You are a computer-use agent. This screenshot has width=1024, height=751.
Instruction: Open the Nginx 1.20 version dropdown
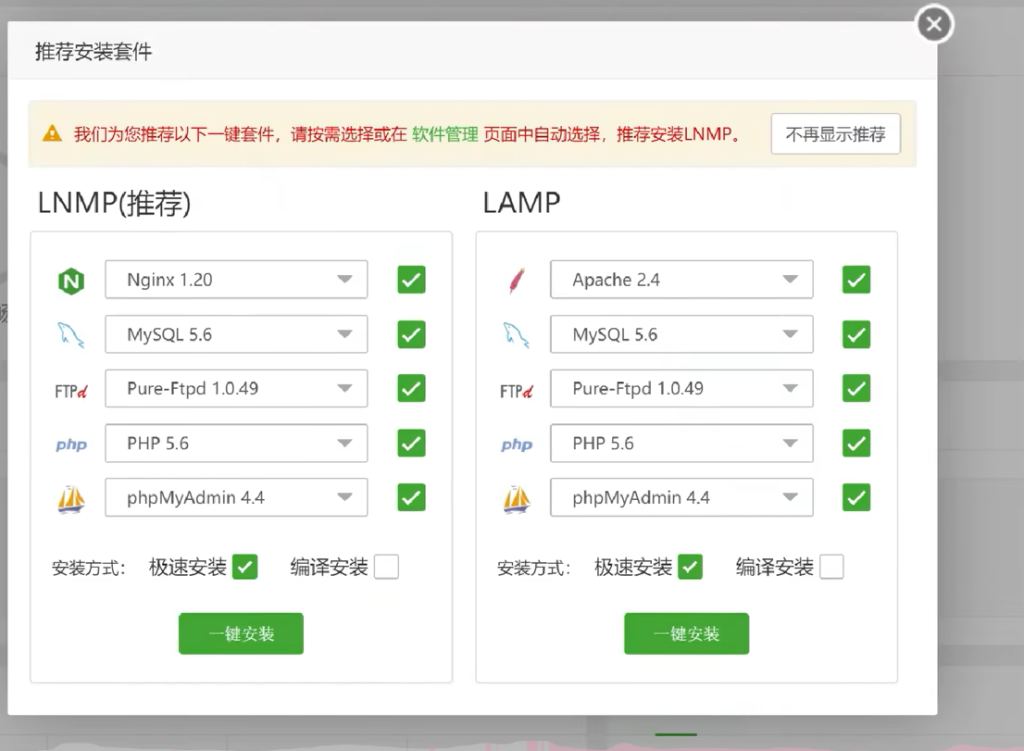tap(236, 280)
